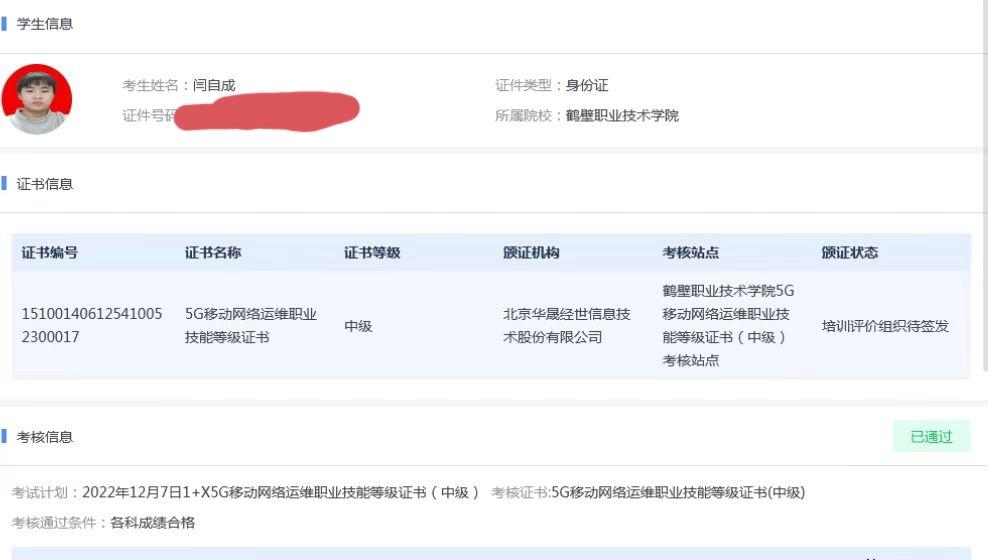Click 北京华晟经世信息技术股份有限公司 issuer cell

point(566,325)
